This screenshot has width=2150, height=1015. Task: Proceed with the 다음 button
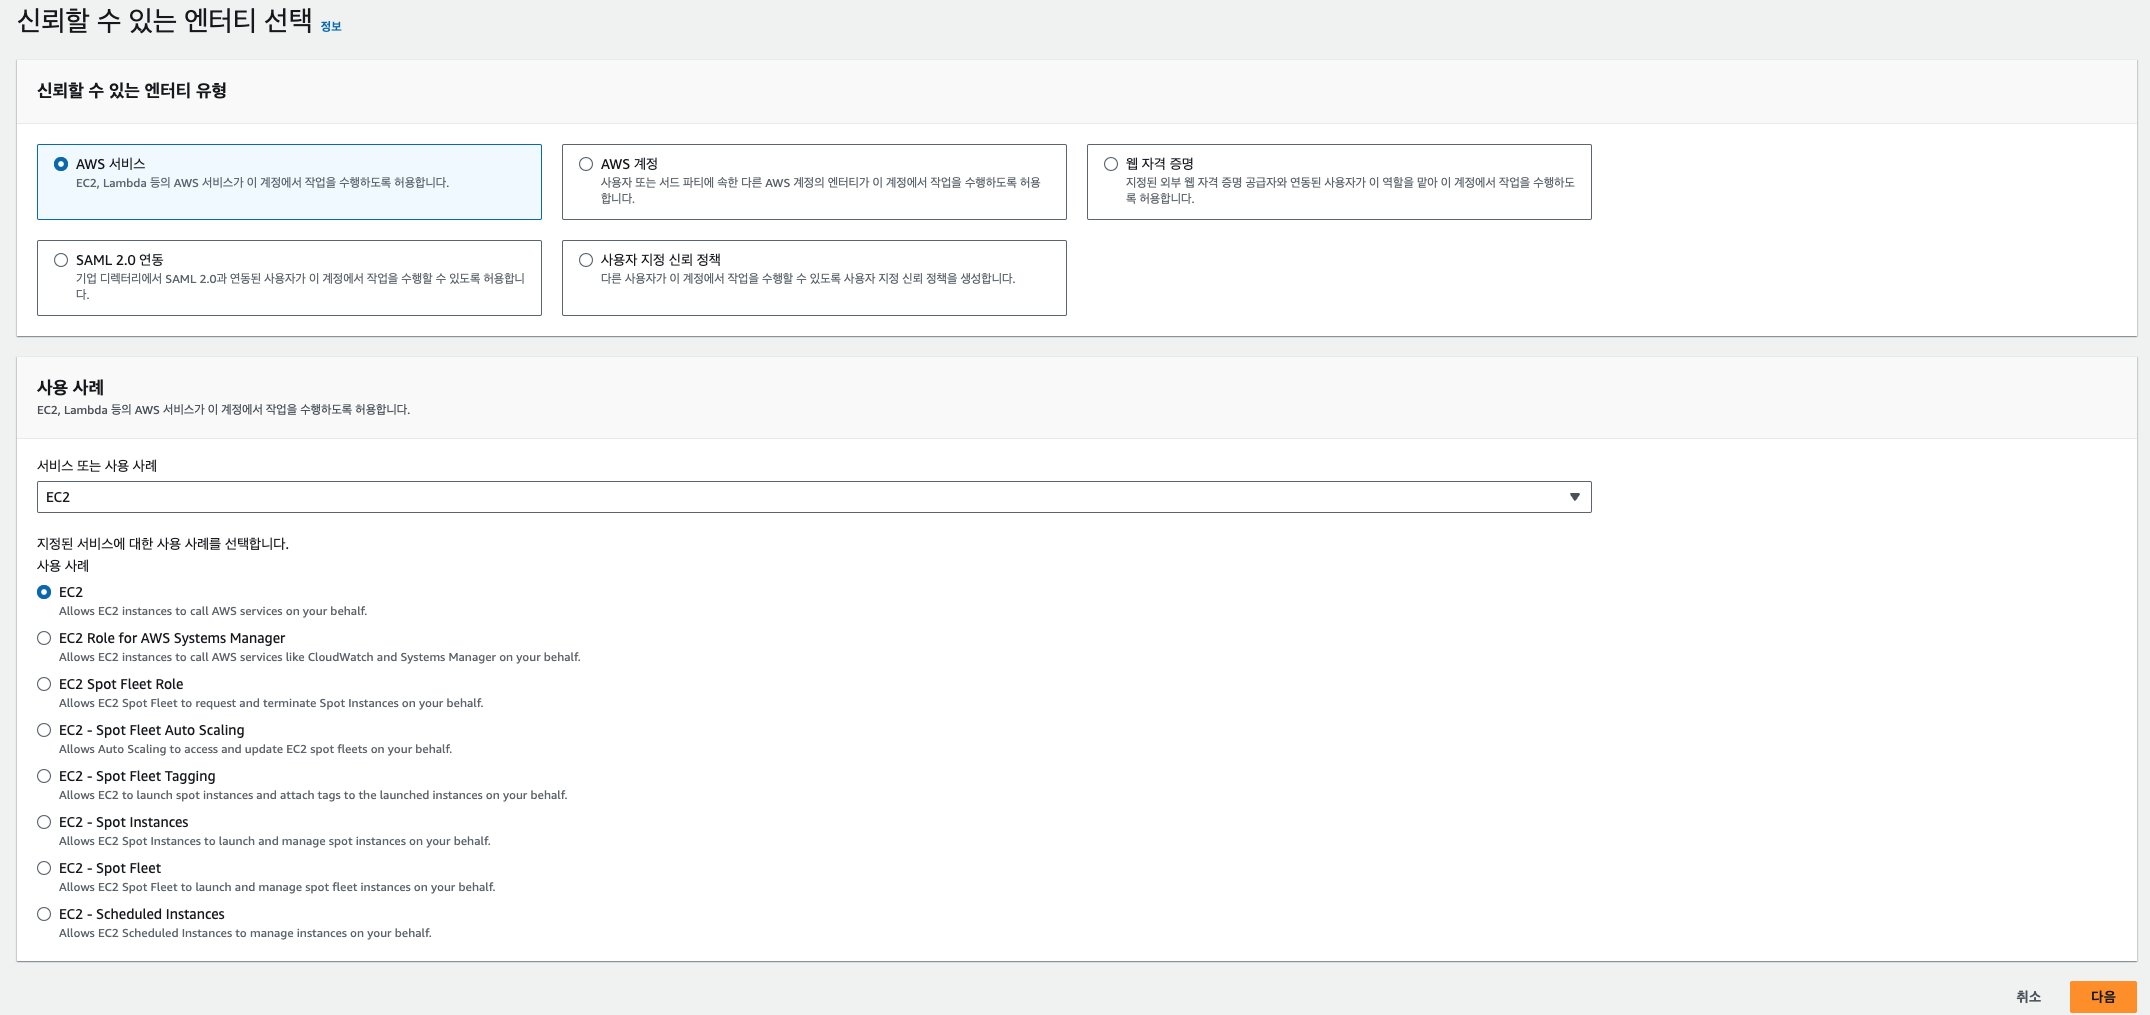click(2103, 997)
